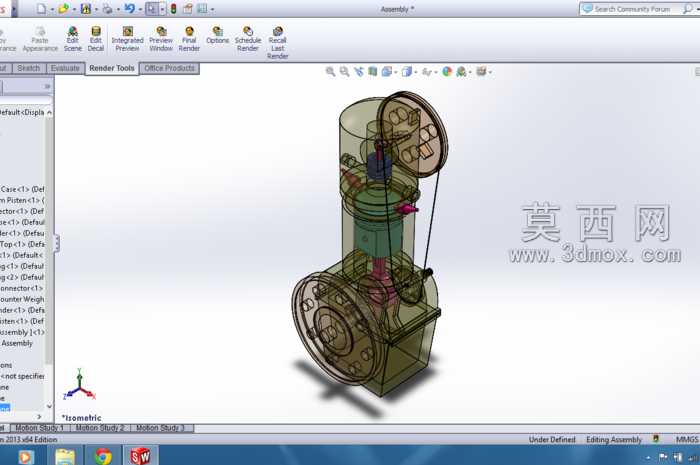
Task: Activate the Select cursor tool
Action: click(x=151, y=8)
